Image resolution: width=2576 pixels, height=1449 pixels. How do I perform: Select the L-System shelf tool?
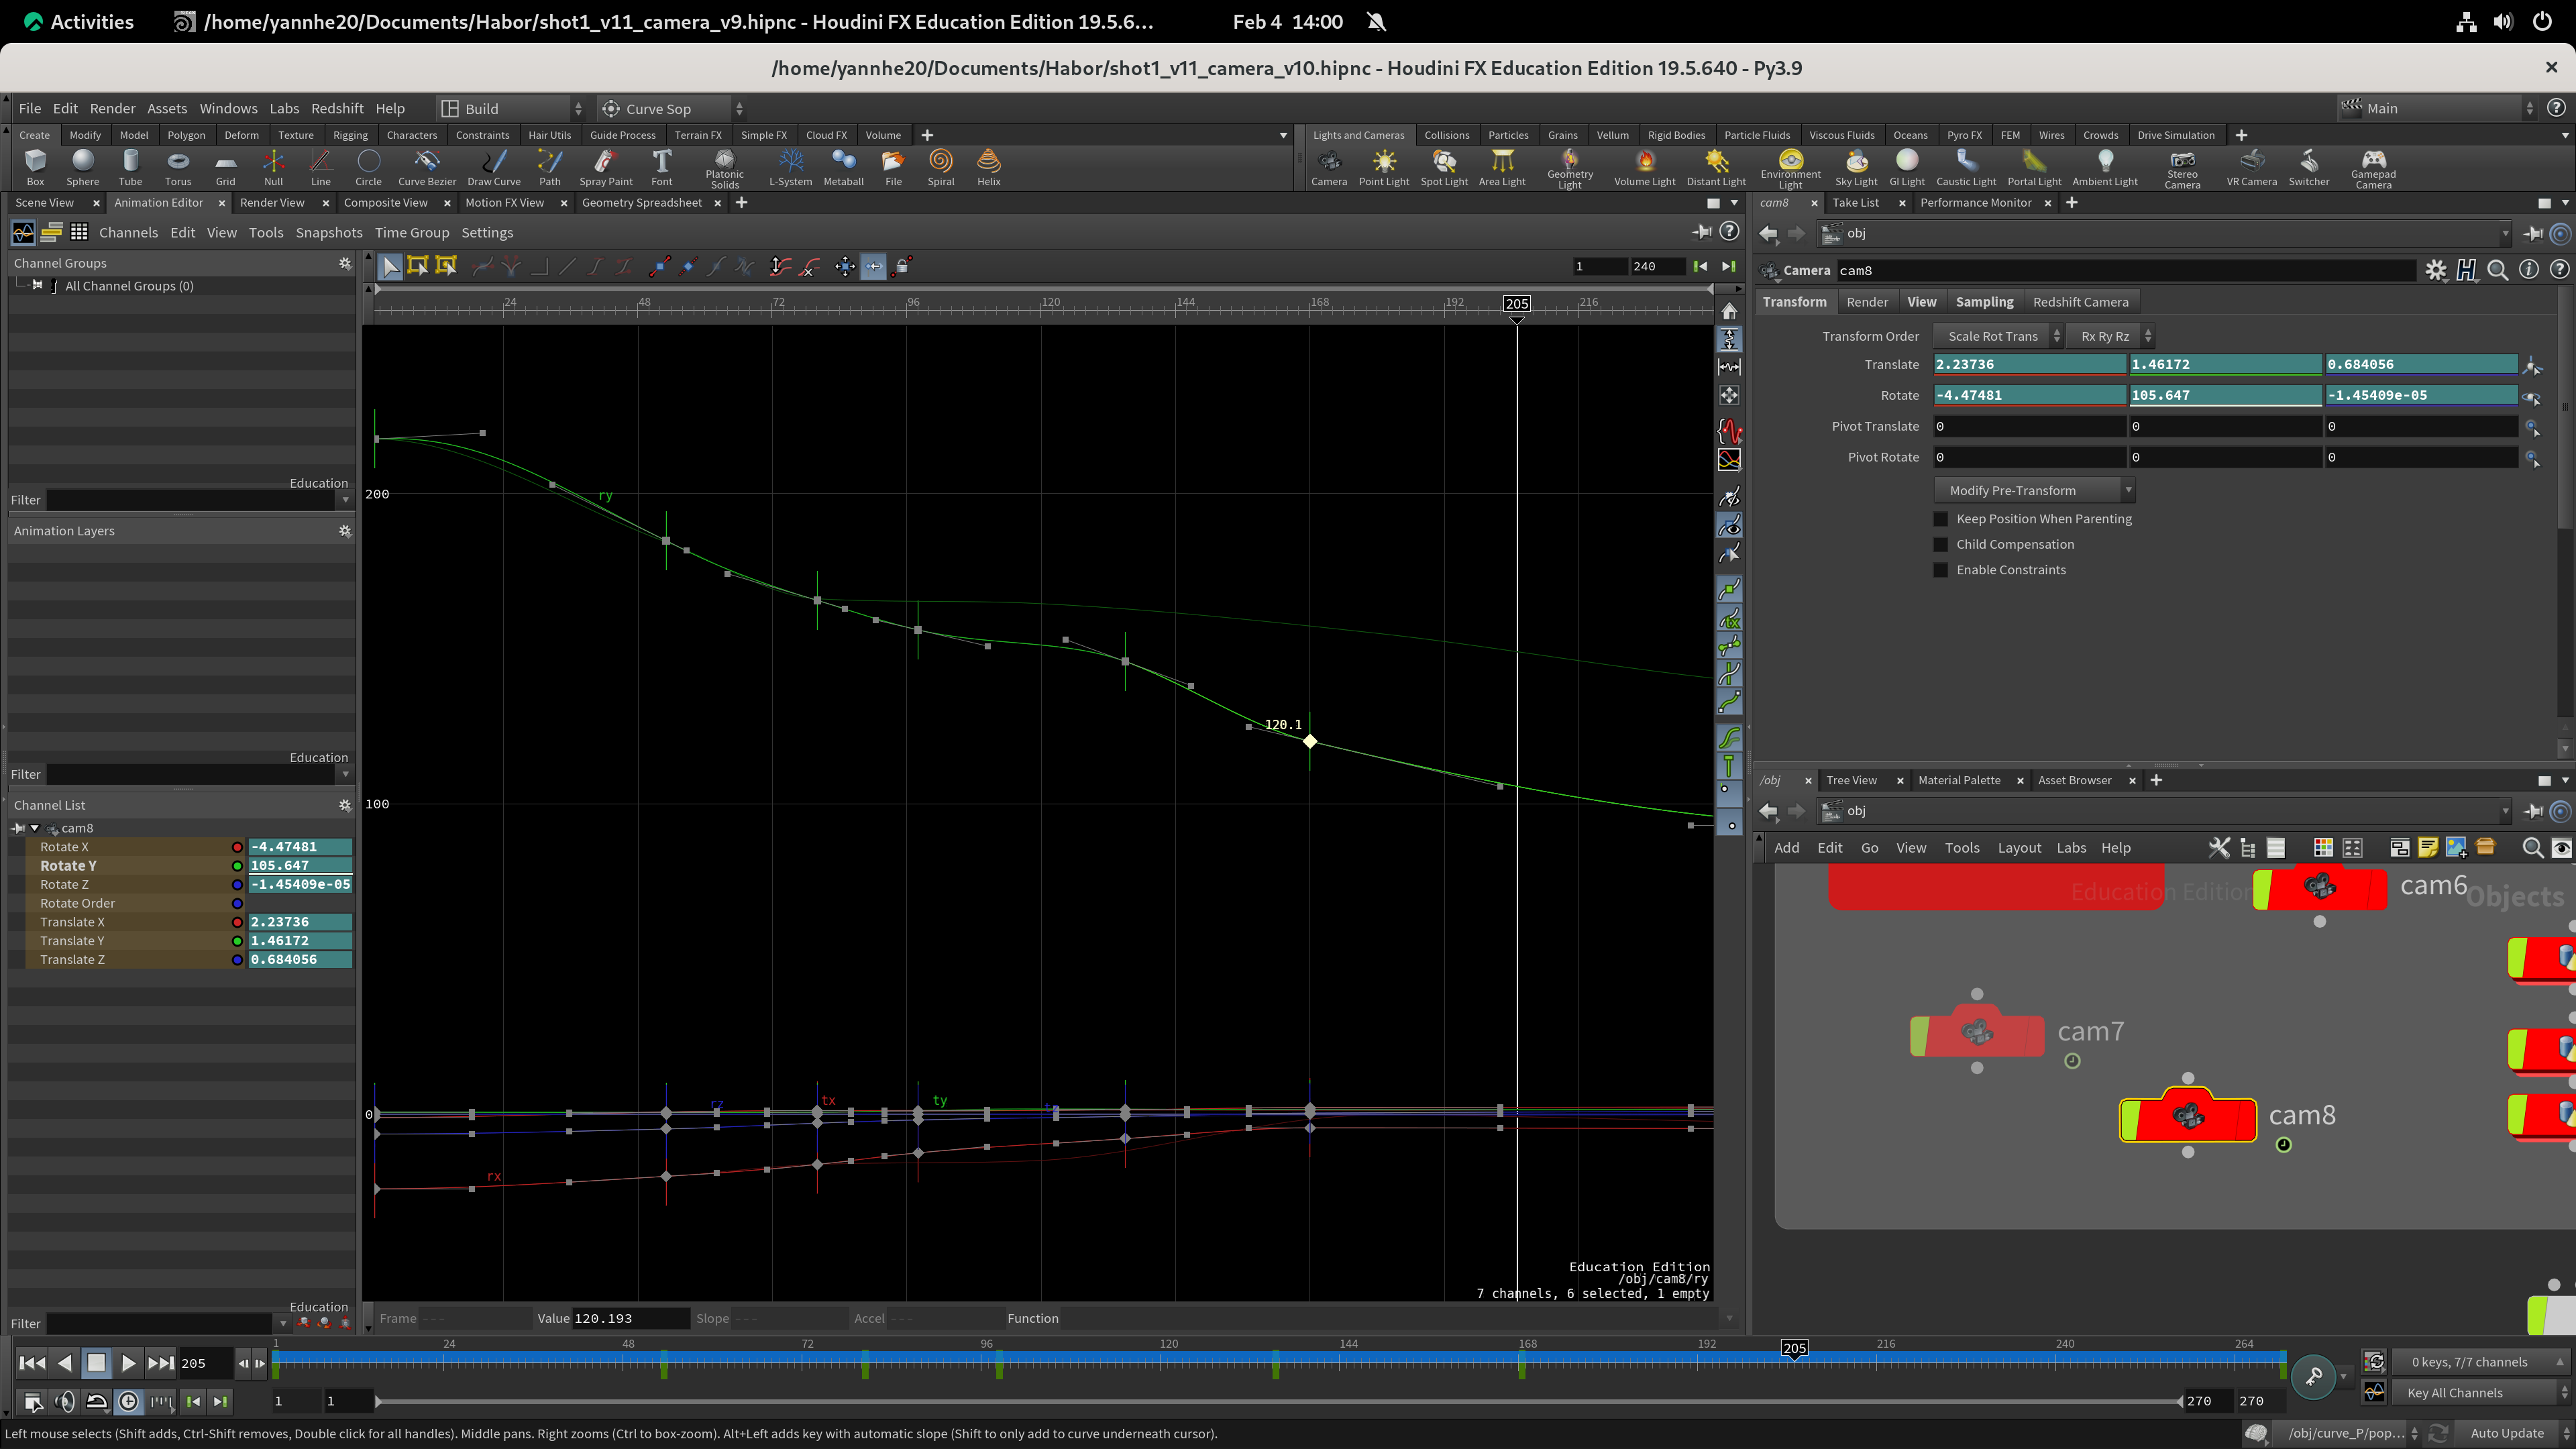790,167
